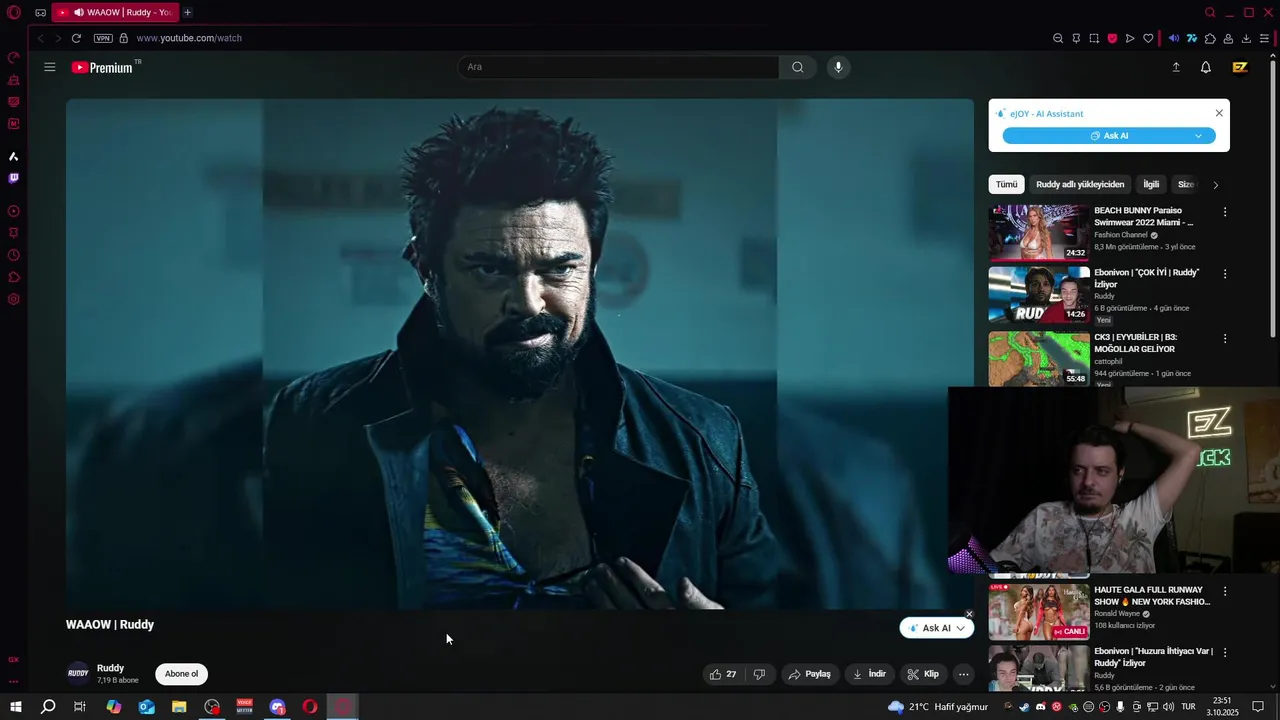Dislike the video with thumbs-down
Viewport: 1280px width, 720px height.
(x=759, y=674)
